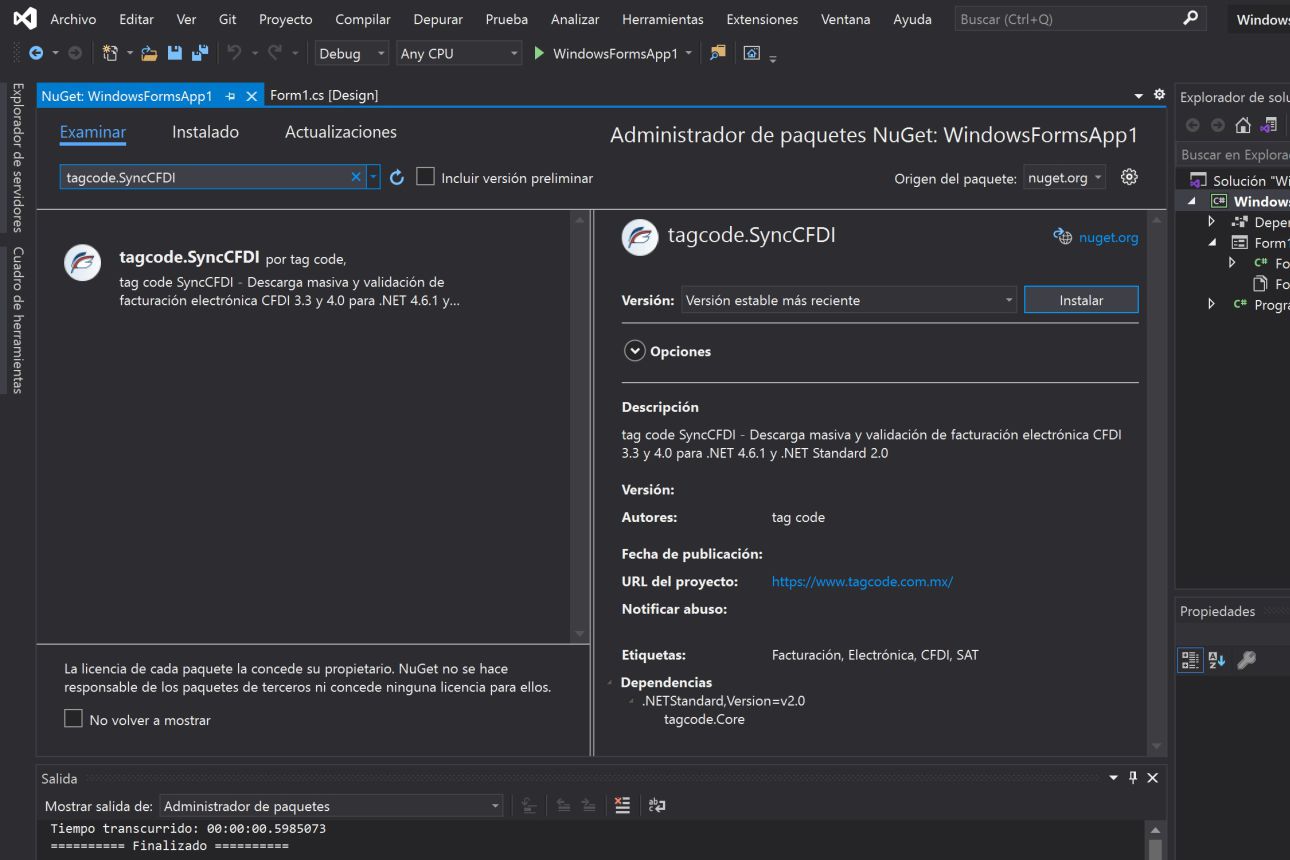Click the Save All toolbar icon
Viewport: 1290px width, 860px height.
click(x=199, y=53)
